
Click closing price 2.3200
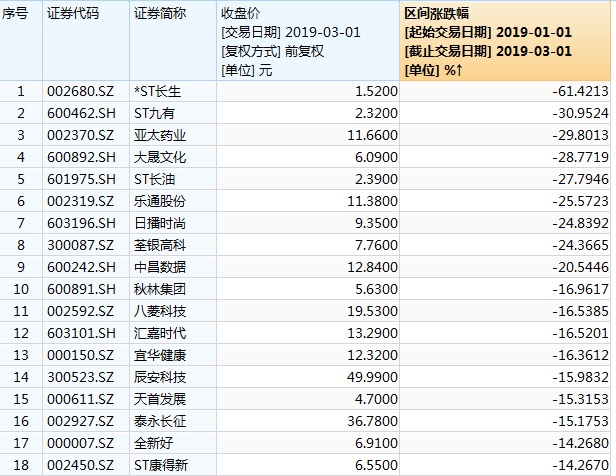pyautogui.click(x=308, y=114)
